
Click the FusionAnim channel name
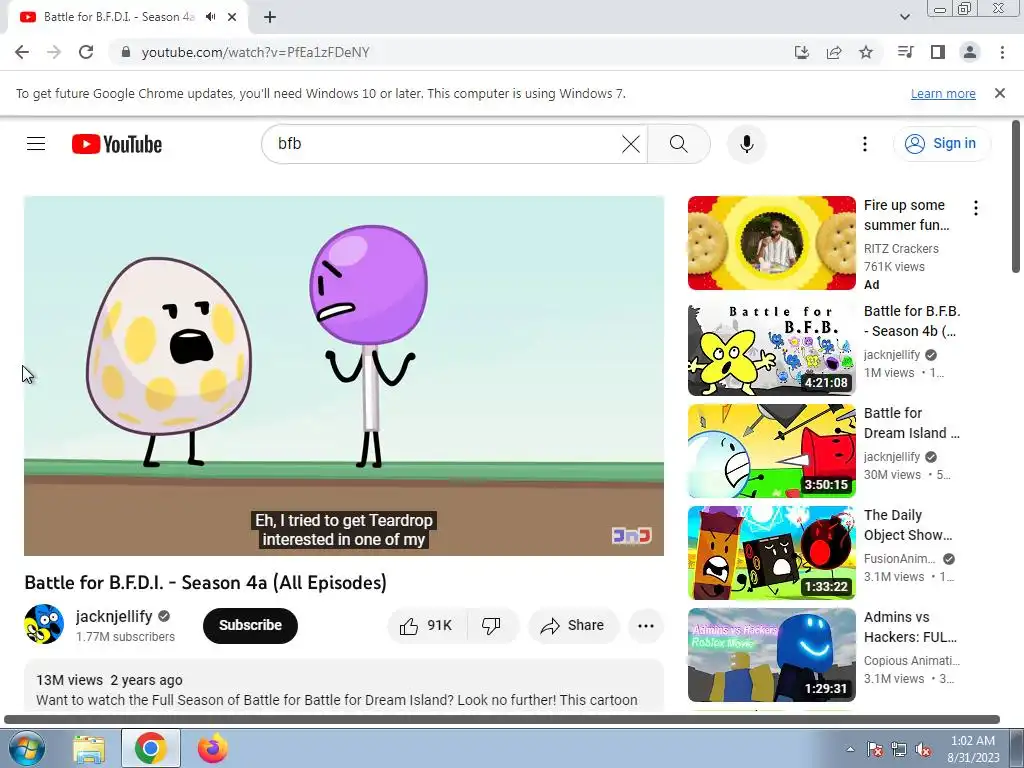click(x=899, y=559)
